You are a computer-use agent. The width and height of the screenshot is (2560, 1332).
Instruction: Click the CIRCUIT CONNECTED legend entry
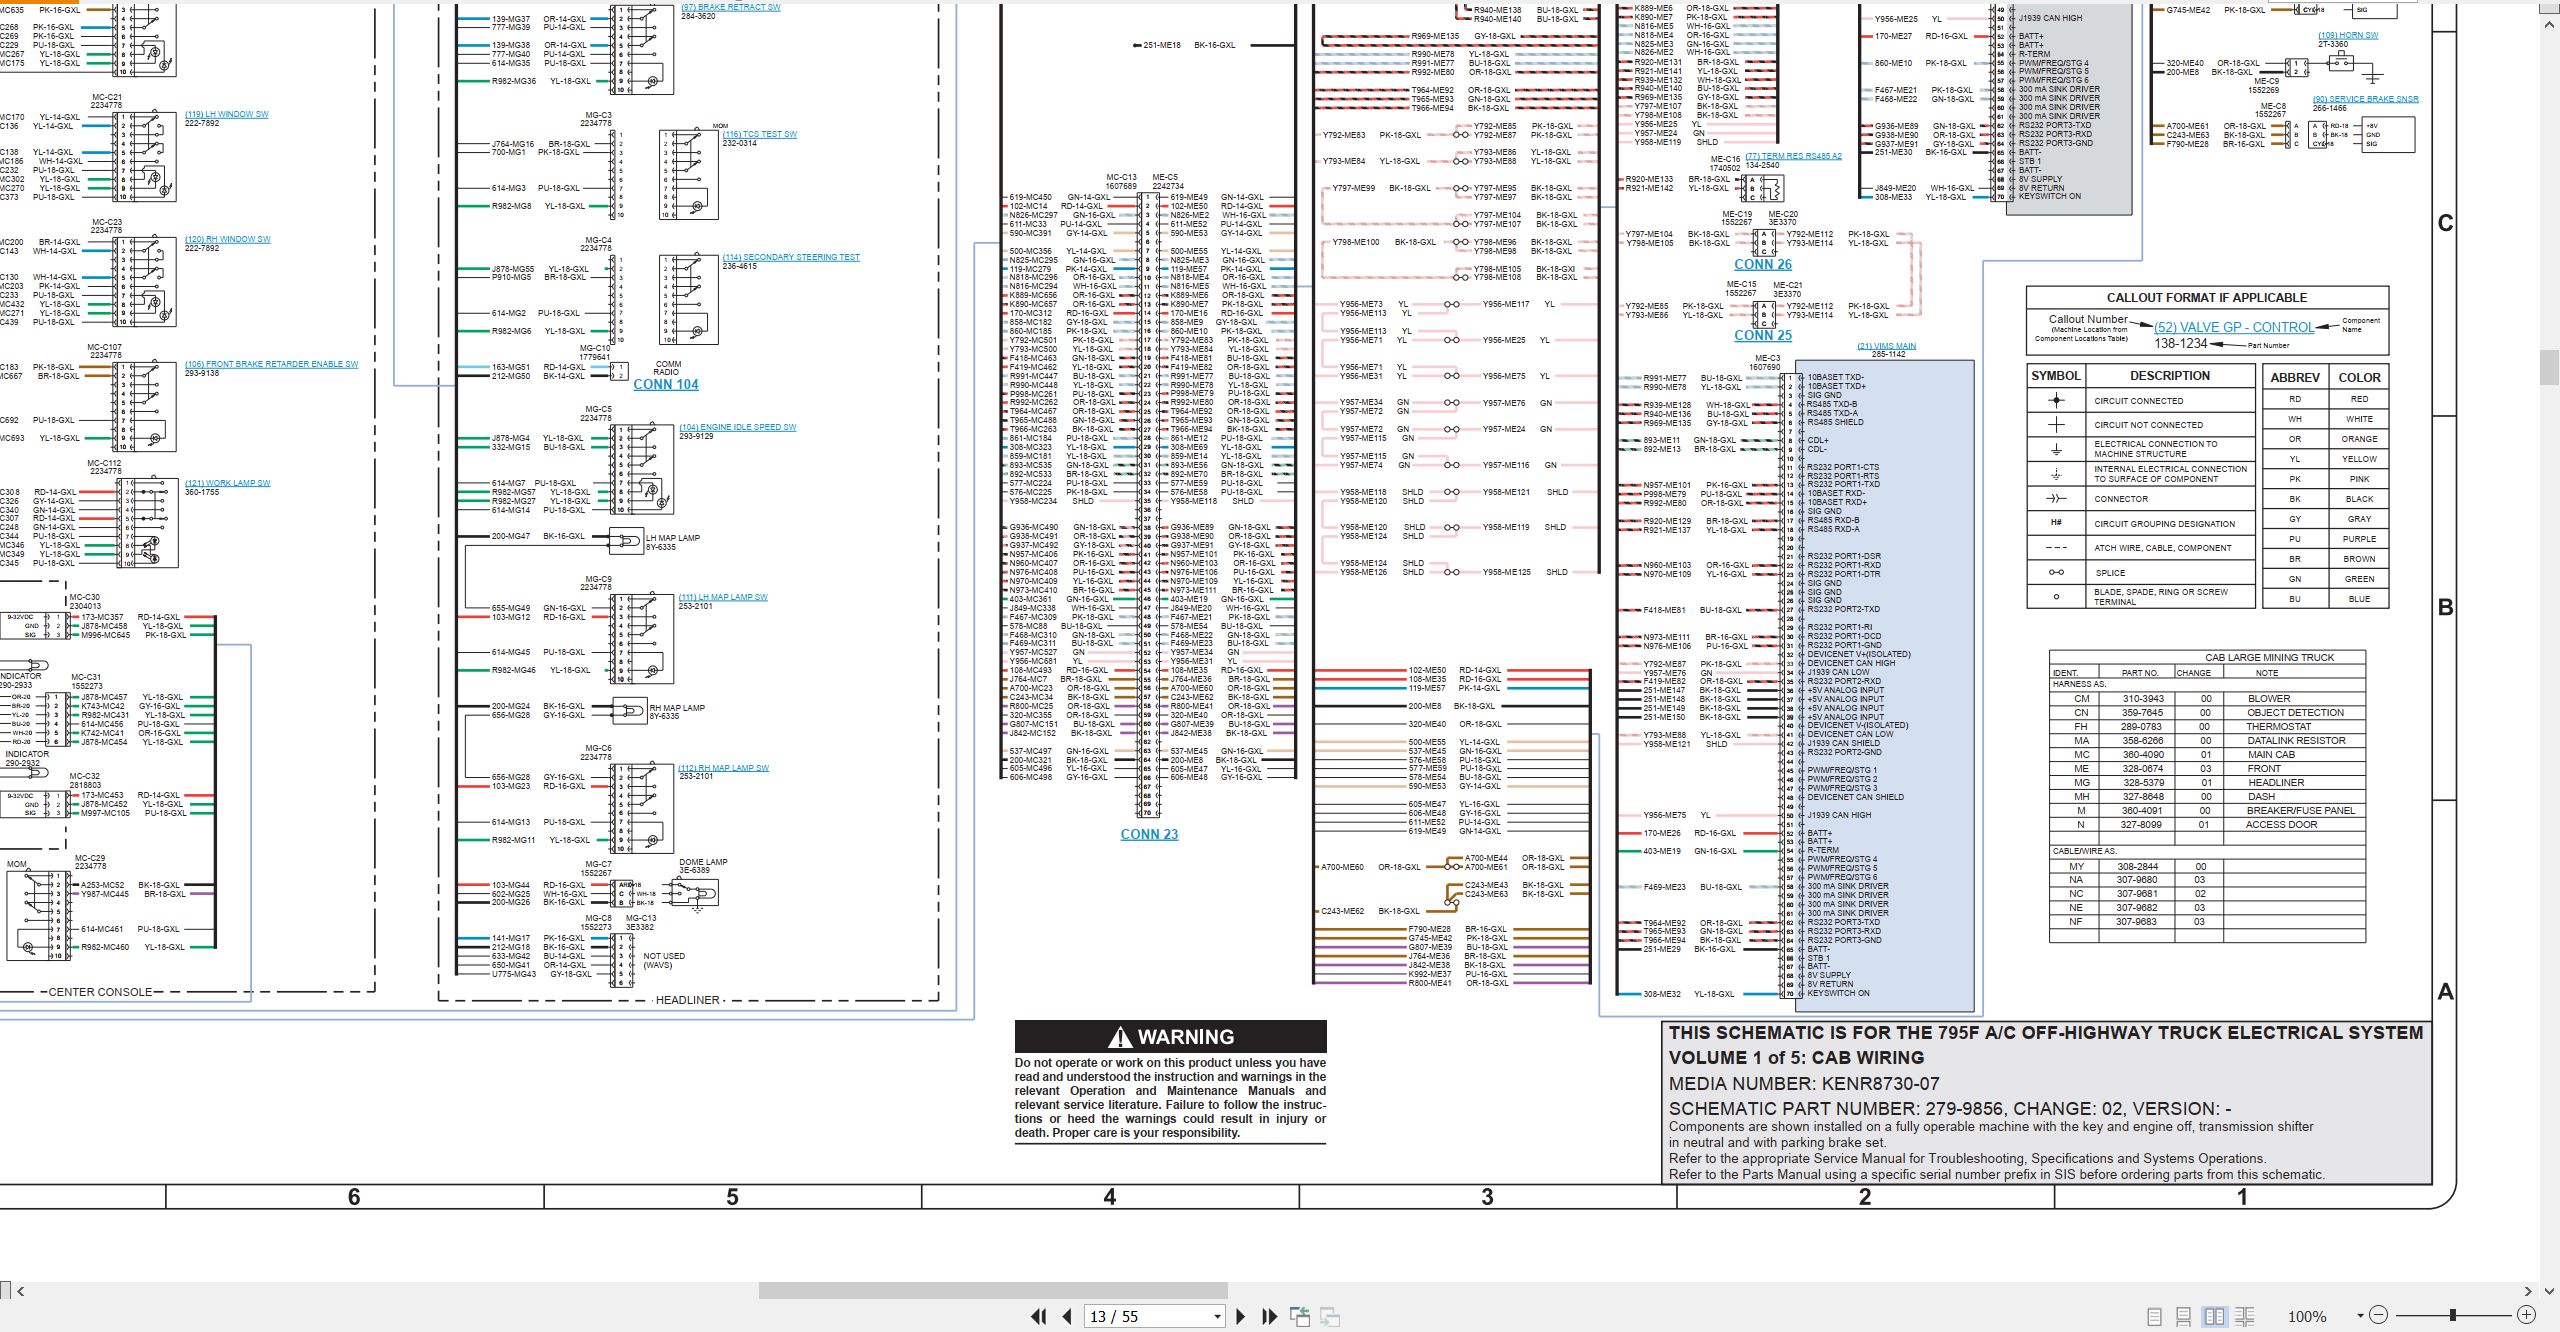[x=2139, y=401]
